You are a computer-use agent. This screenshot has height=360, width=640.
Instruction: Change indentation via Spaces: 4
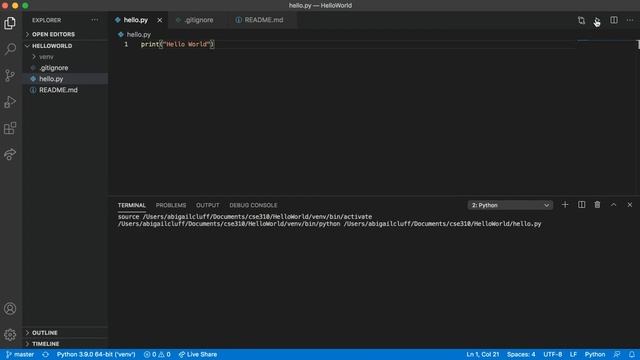click(x=521, y=354)
